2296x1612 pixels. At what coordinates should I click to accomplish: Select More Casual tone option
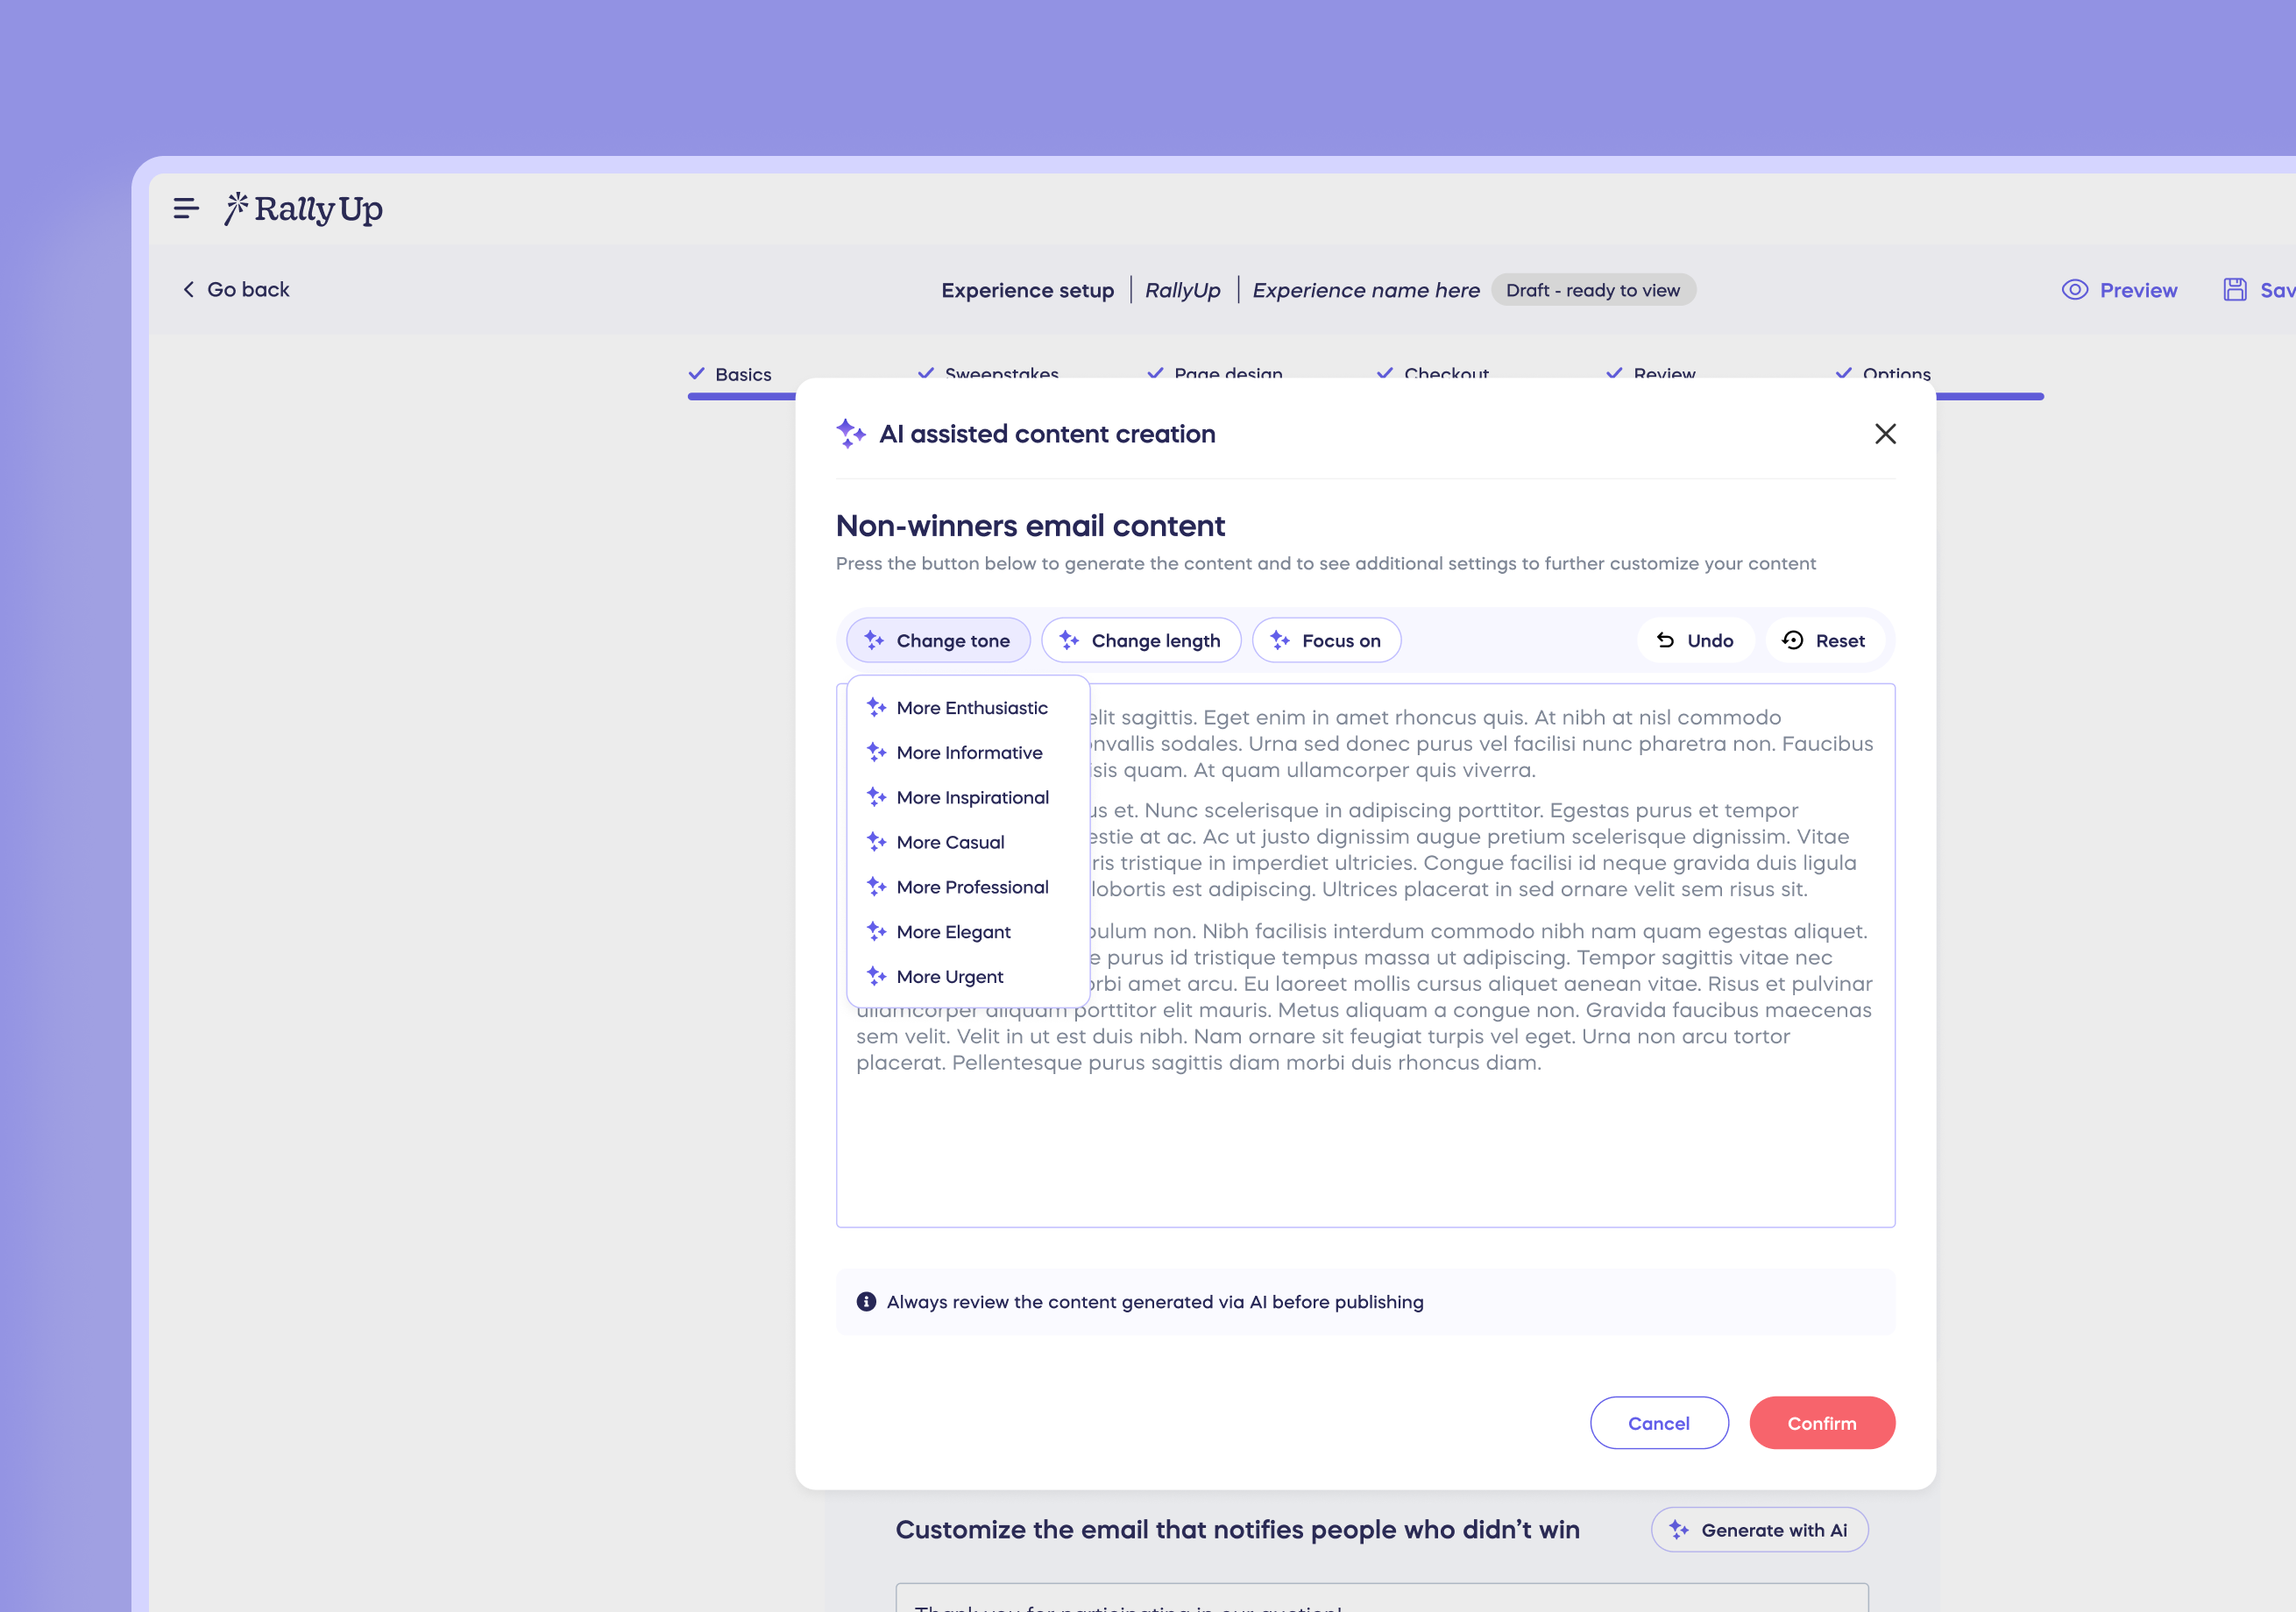[967, 842]
